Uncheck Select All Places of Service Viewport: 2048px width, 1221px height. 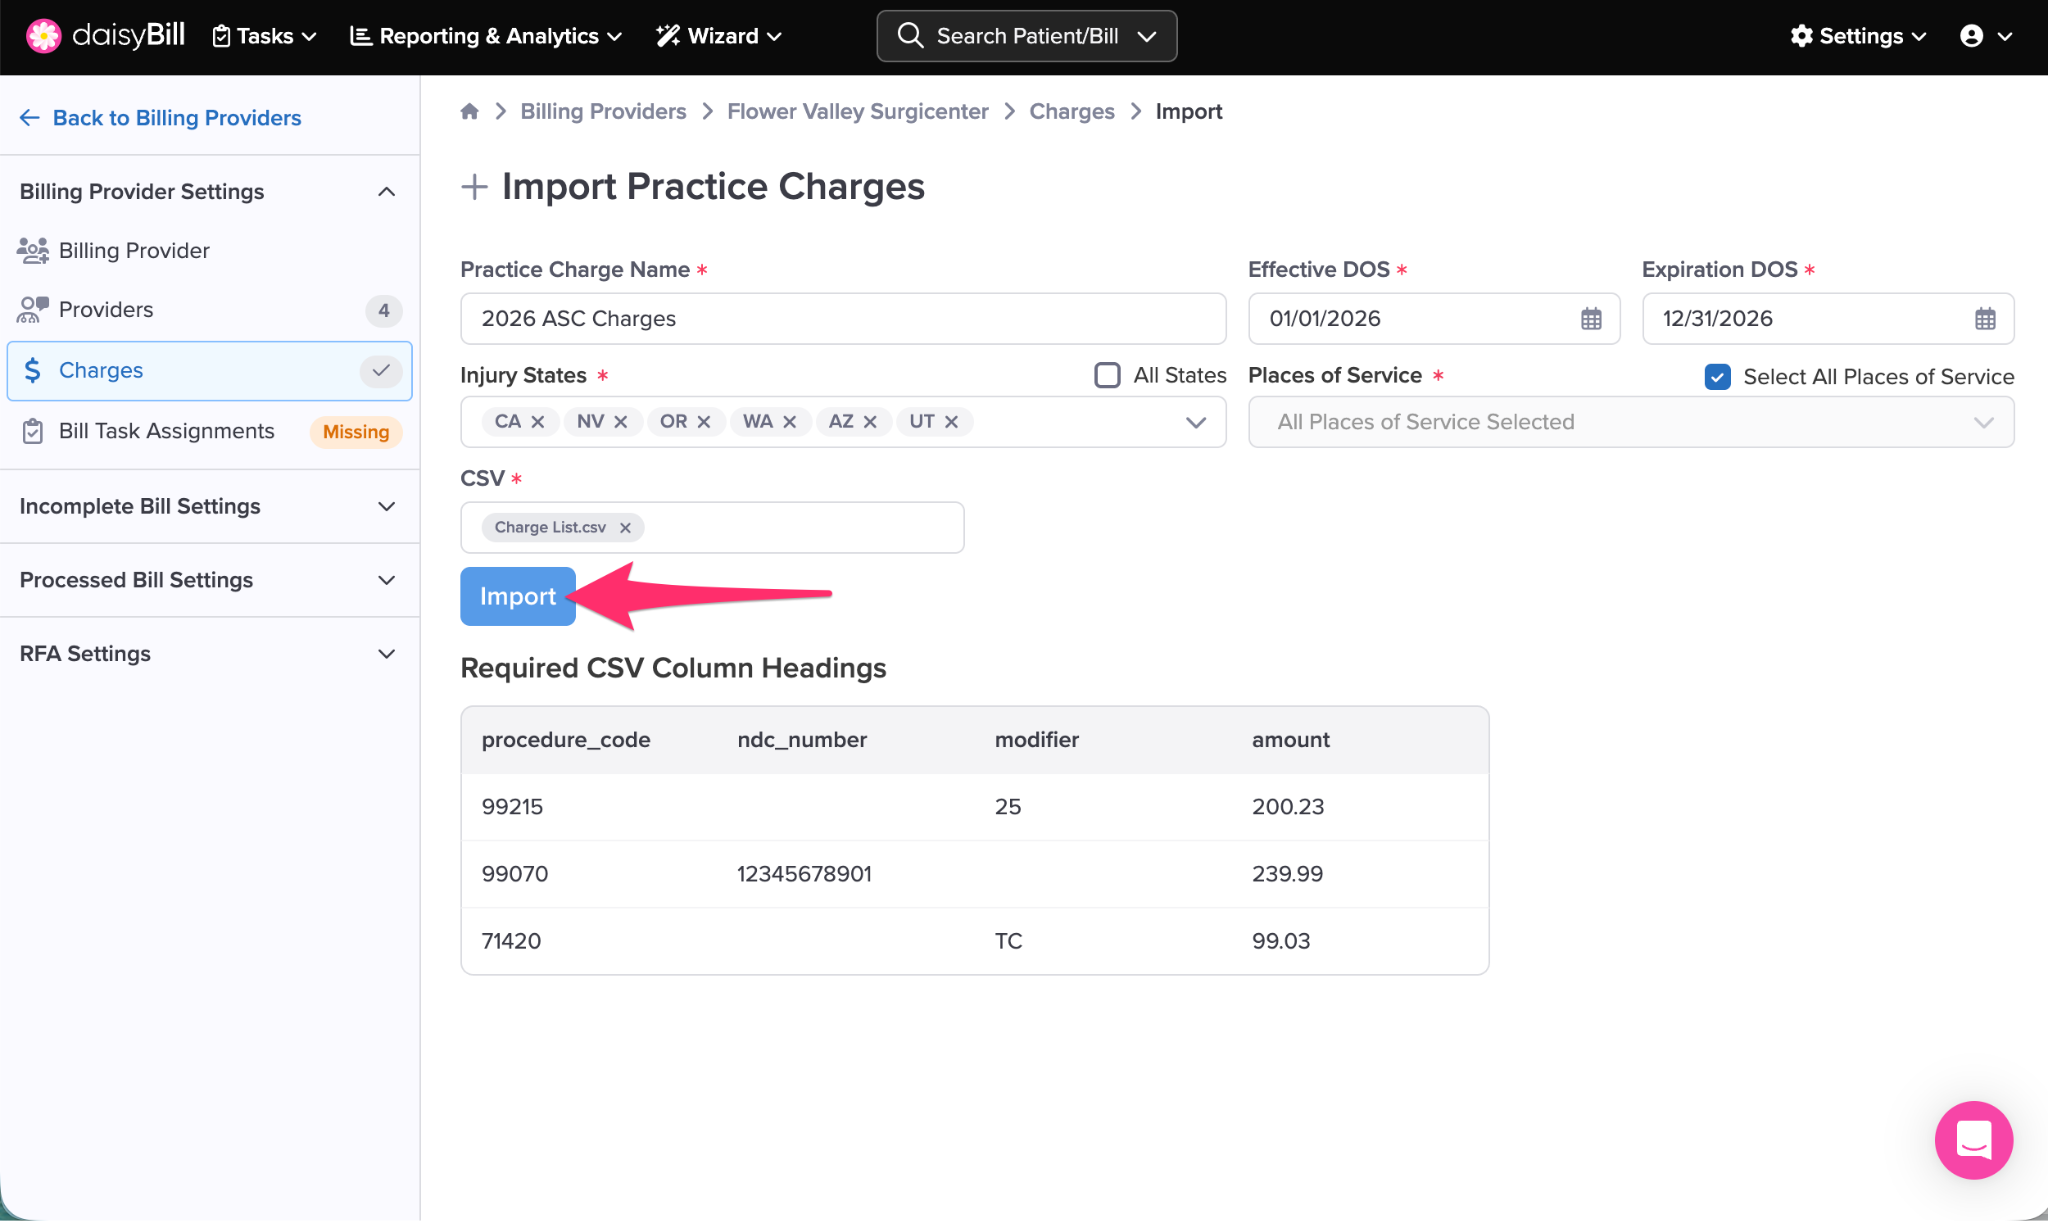[1717, 377]
